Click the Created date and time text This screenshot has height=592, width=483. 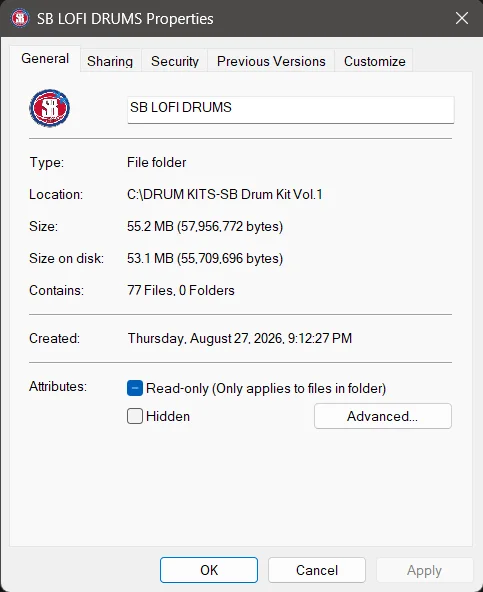coord(240,338)
